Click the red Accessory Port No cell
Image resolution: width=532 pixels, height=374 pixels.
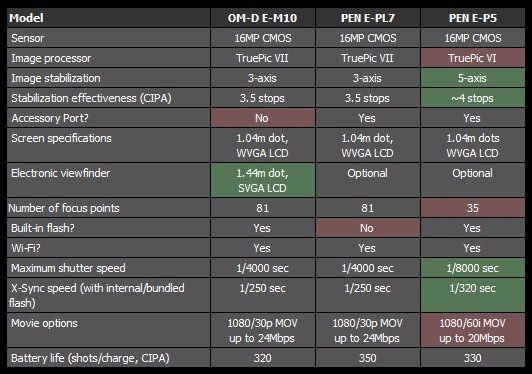click(x=263, y=118)
